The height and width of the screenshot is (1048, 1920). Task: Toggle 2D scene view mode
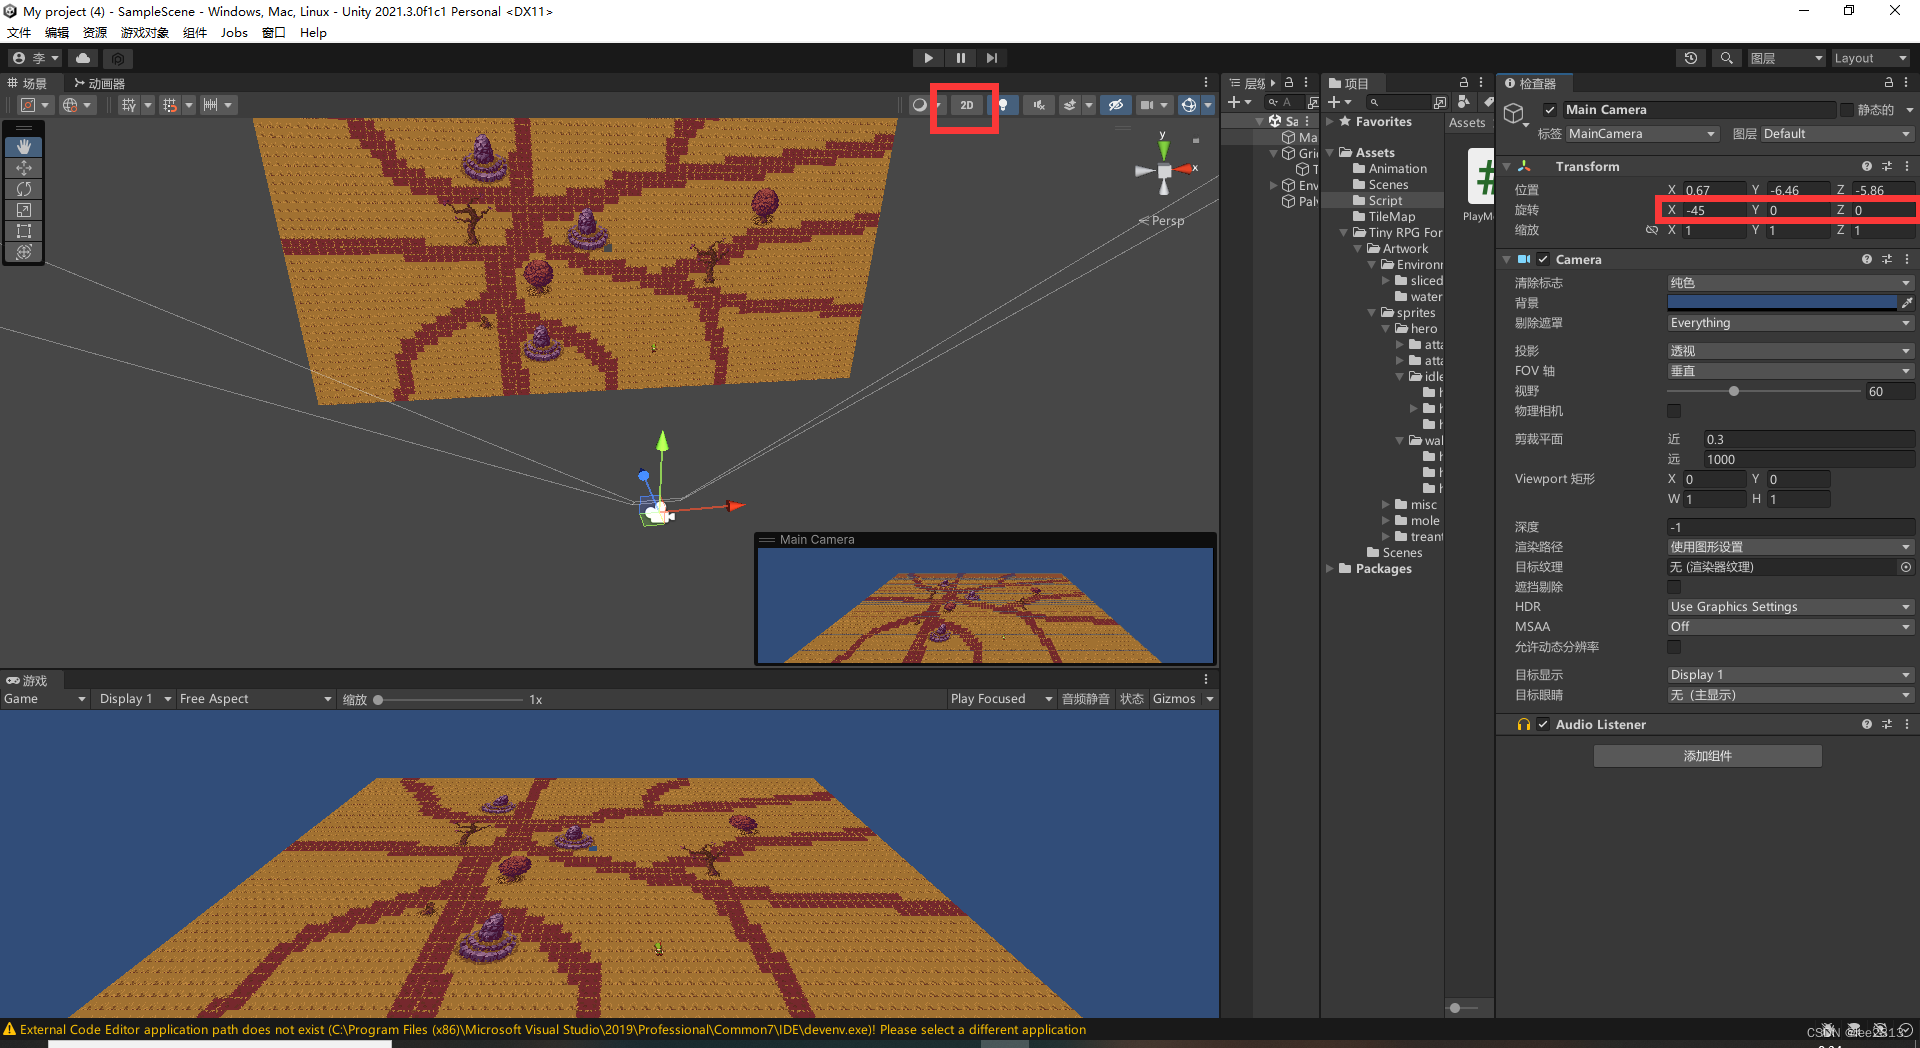pos(966,105)
